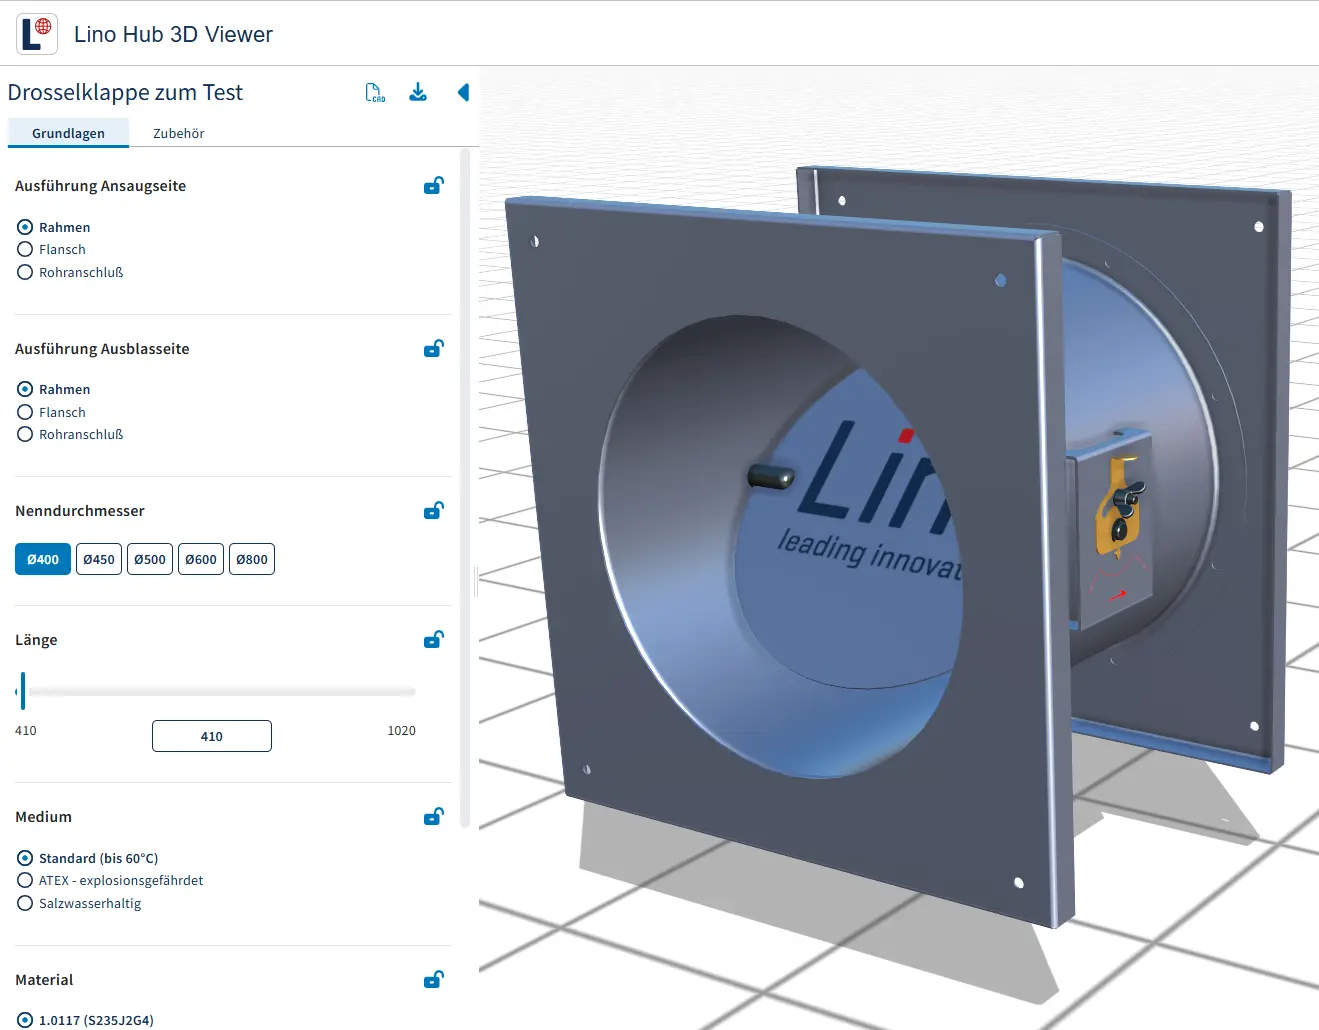Switch to the Grundlagen tab
Screen dimensions: 1319x1030
click(x=68, y=133)
